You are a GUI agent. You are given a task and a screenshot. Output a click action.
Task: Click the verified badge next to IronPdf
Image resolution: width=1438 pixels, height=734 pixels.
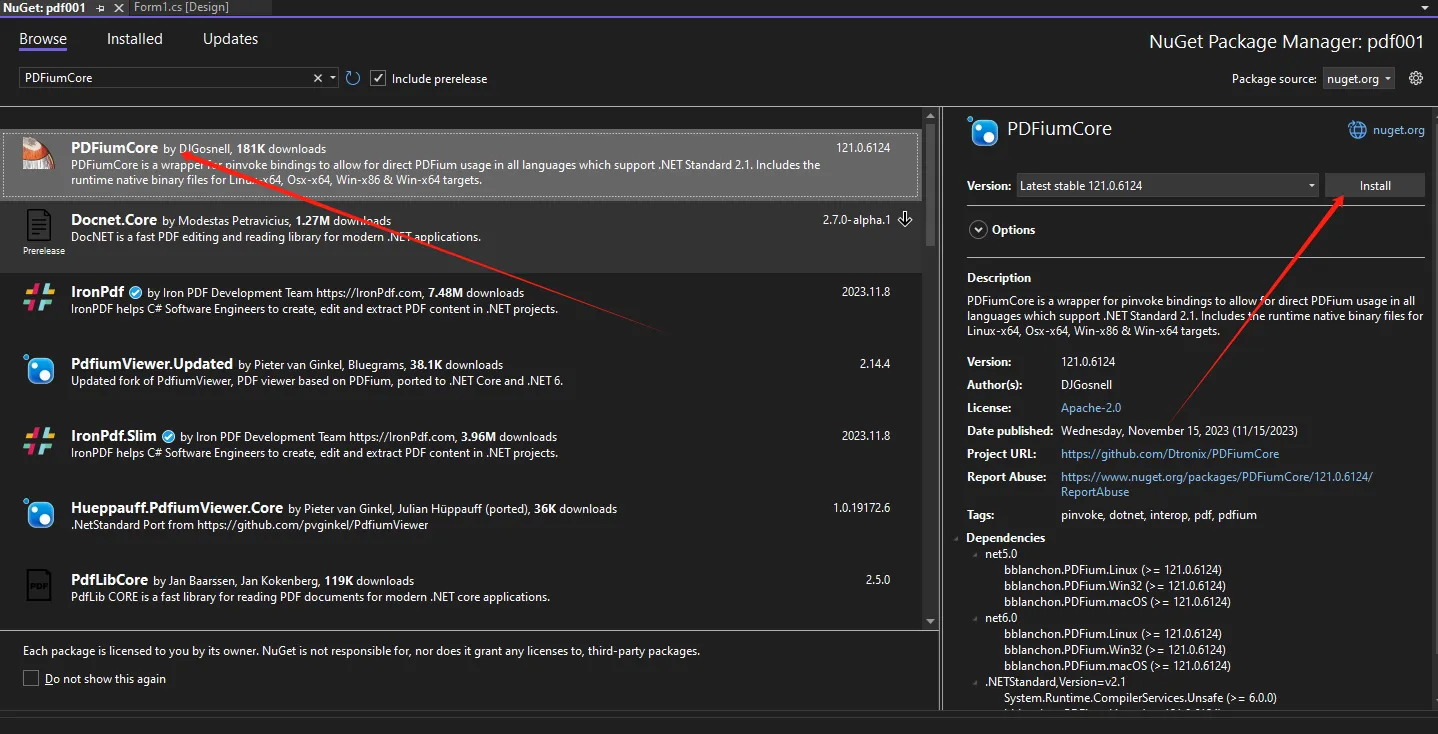[x=136, y=293]
